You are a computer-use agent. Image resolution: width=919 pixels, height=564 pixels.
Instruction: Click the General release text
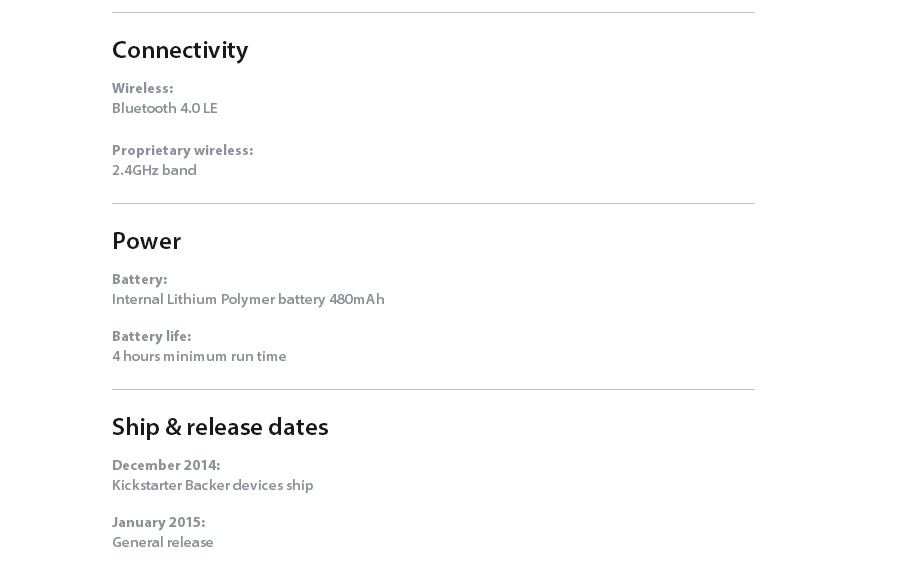coord(162,542)
